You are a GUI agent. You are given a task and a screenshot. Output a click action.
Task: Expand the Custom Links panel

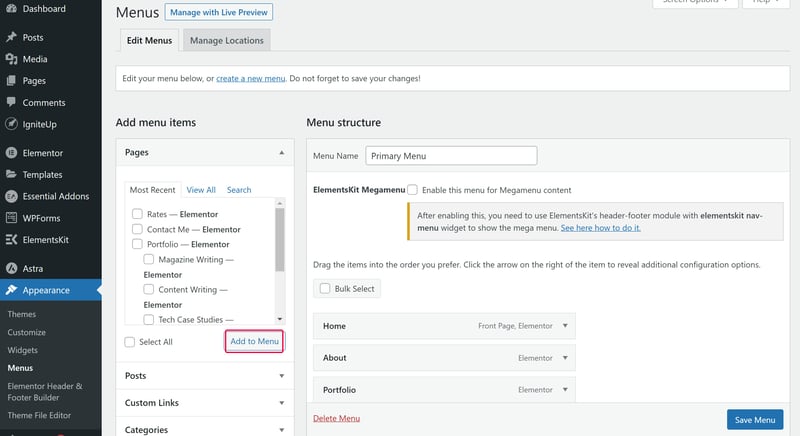pos(205,403)
